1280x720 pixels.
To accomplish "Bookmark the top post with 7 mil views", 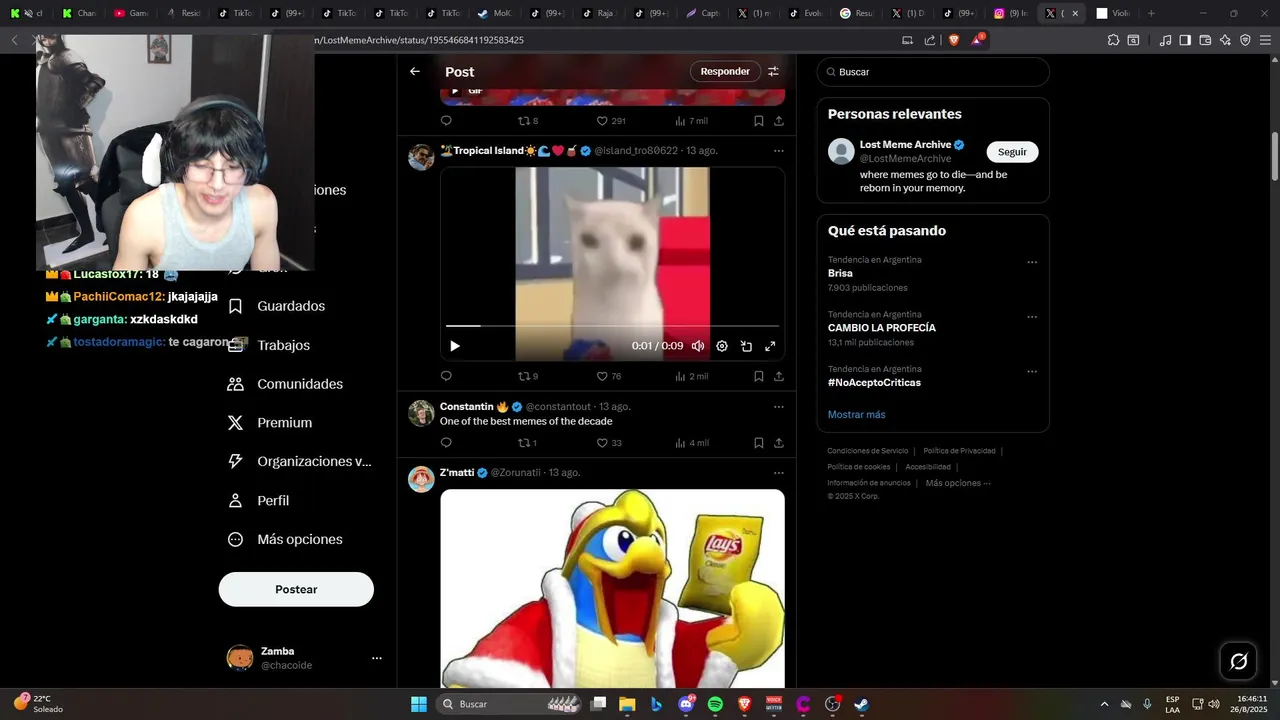I will click(x=759, y=121).
